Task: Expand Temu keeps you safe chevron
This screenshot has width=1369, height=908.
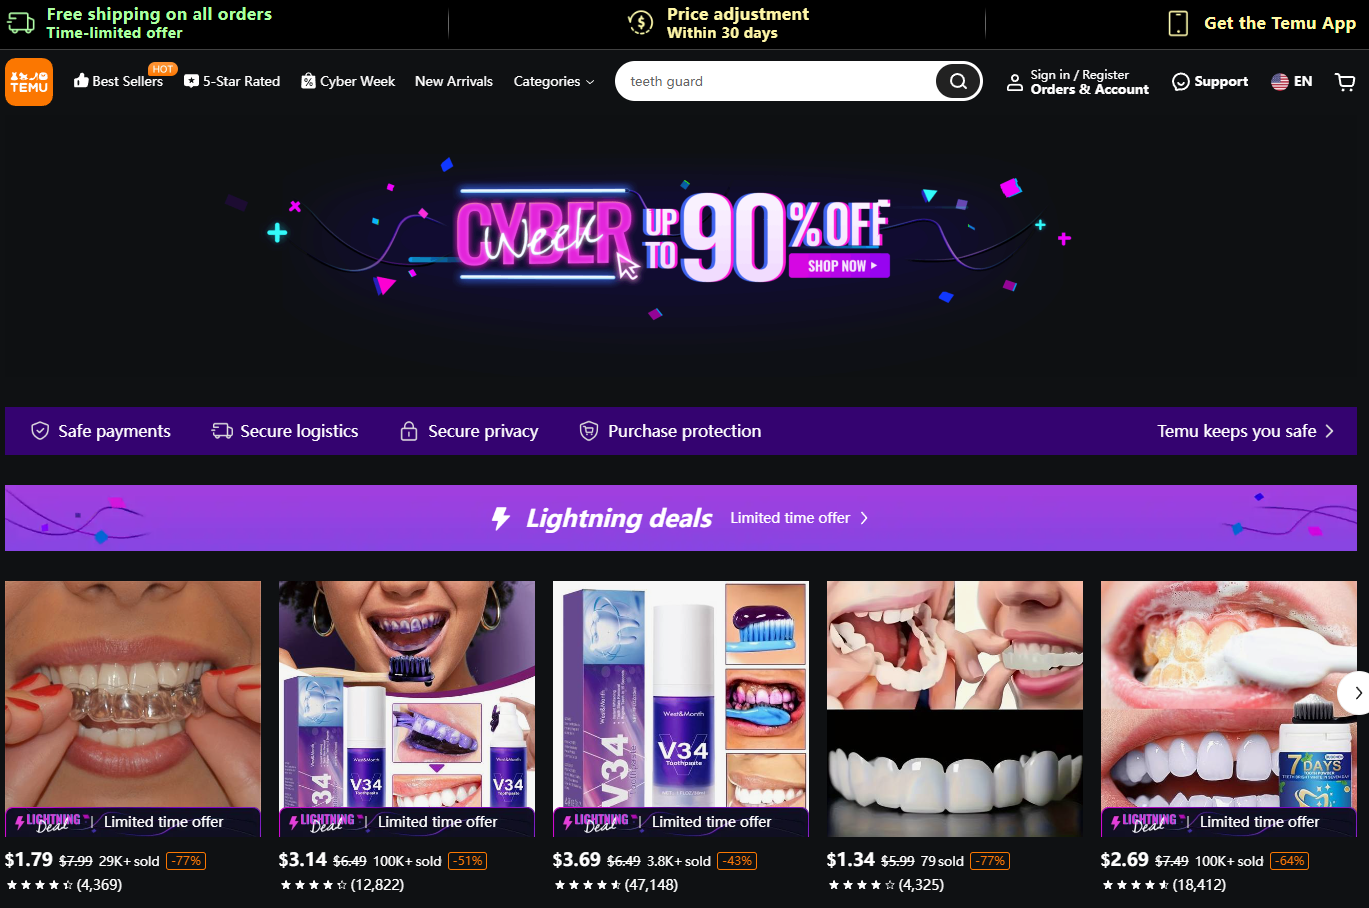Action: [x=1329, y=431]
